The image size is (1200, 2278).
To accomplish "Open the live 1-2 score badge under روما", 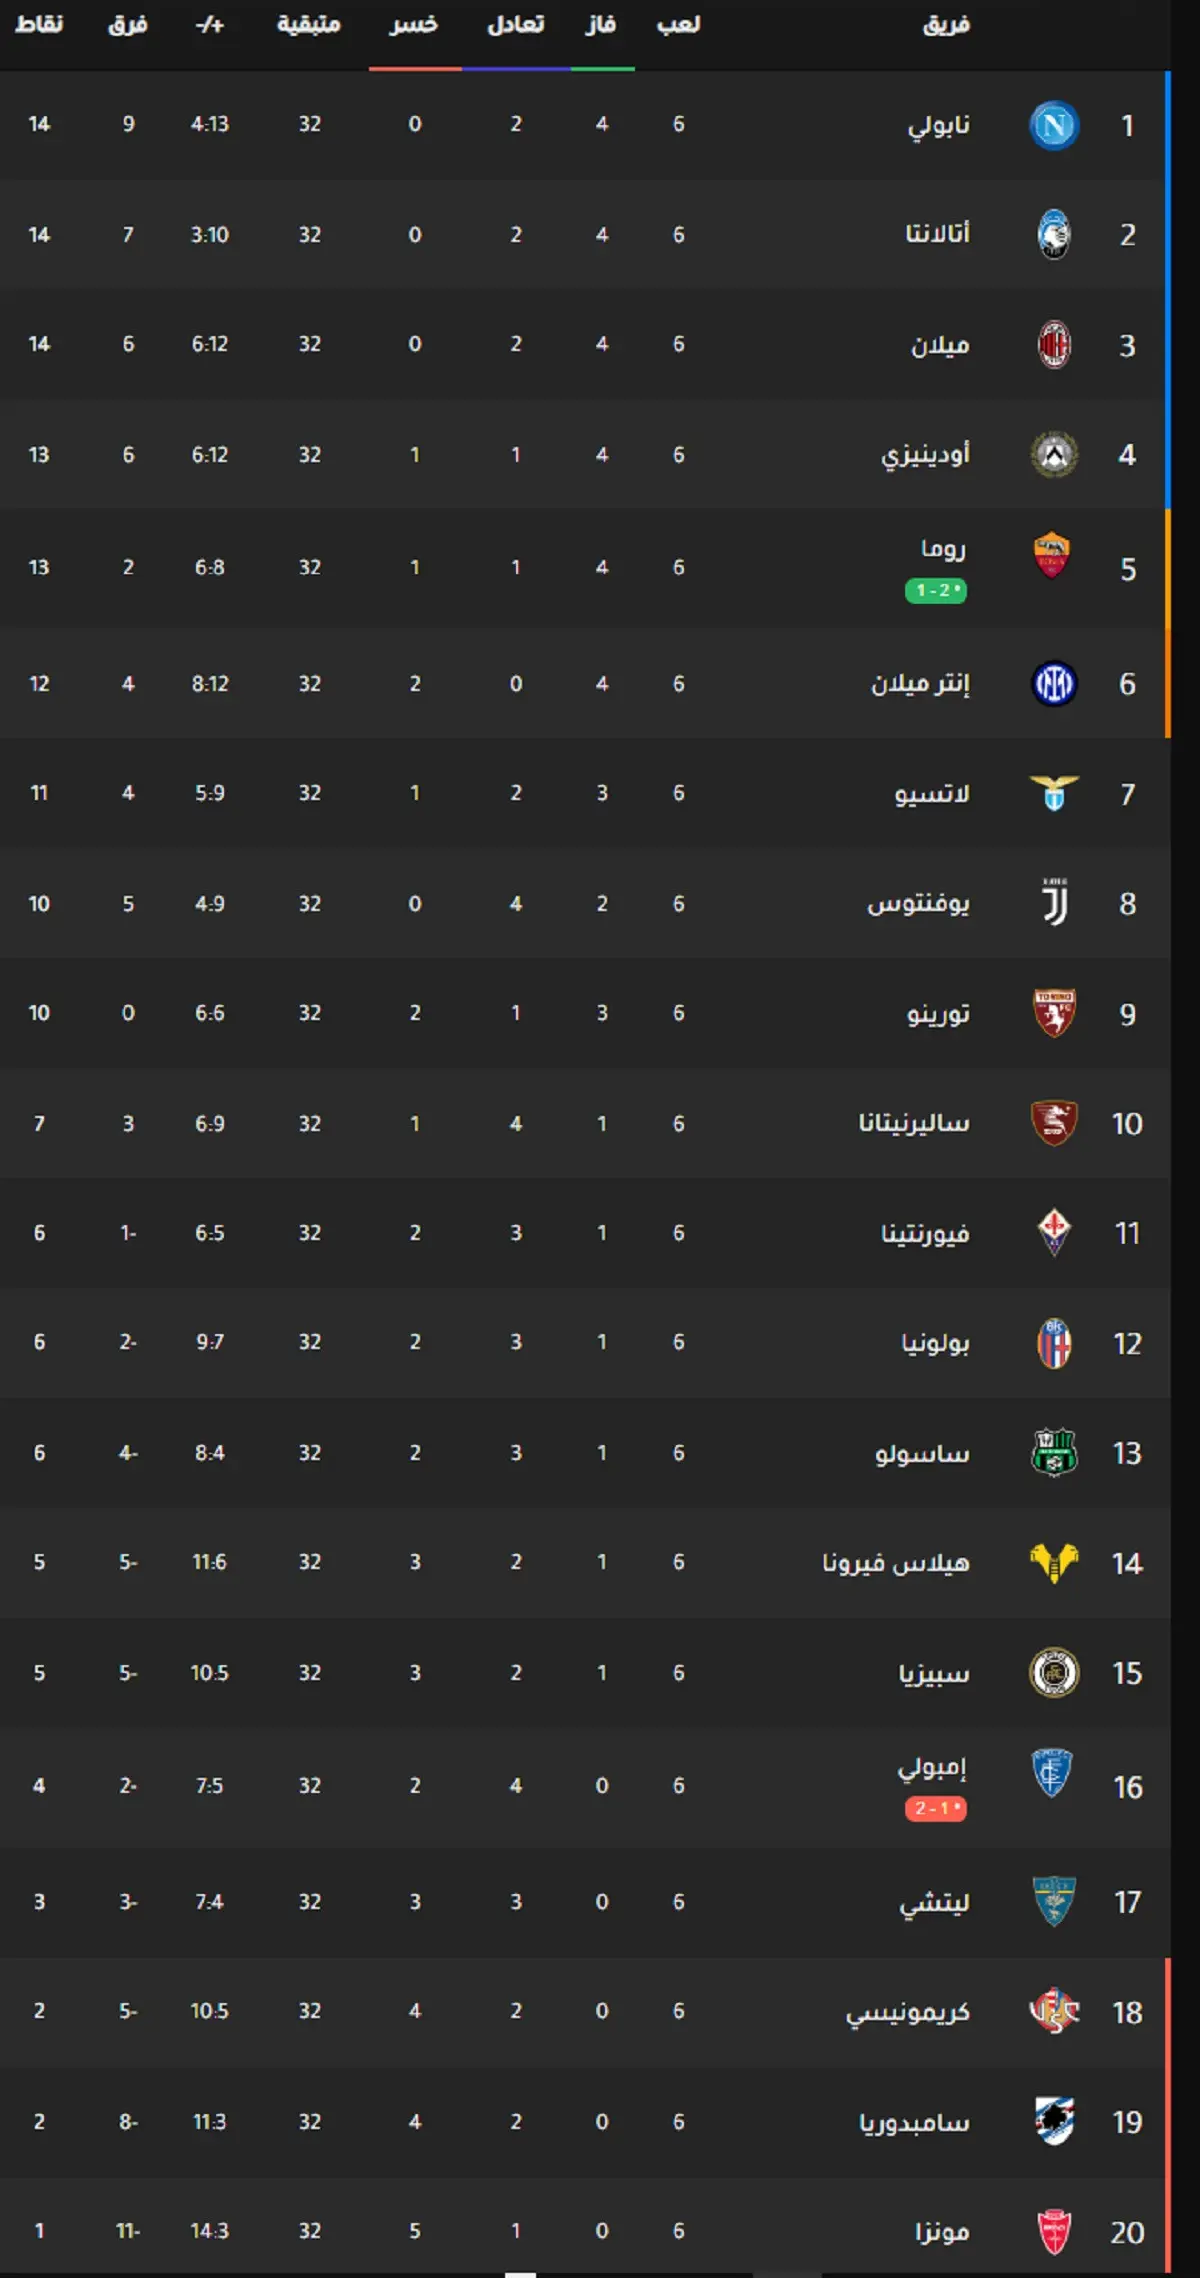I will 936,591.
